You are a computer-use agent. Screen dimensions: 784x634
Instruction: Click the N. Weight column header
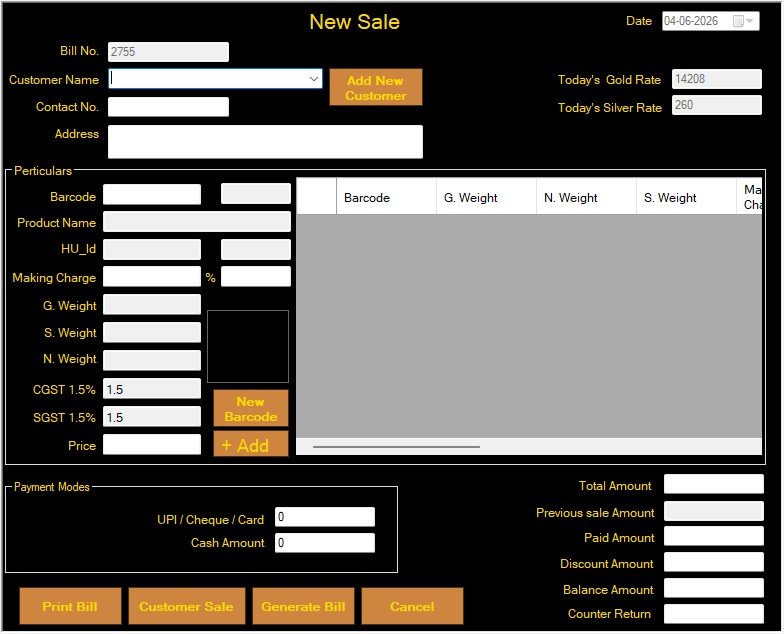[586, 196]
